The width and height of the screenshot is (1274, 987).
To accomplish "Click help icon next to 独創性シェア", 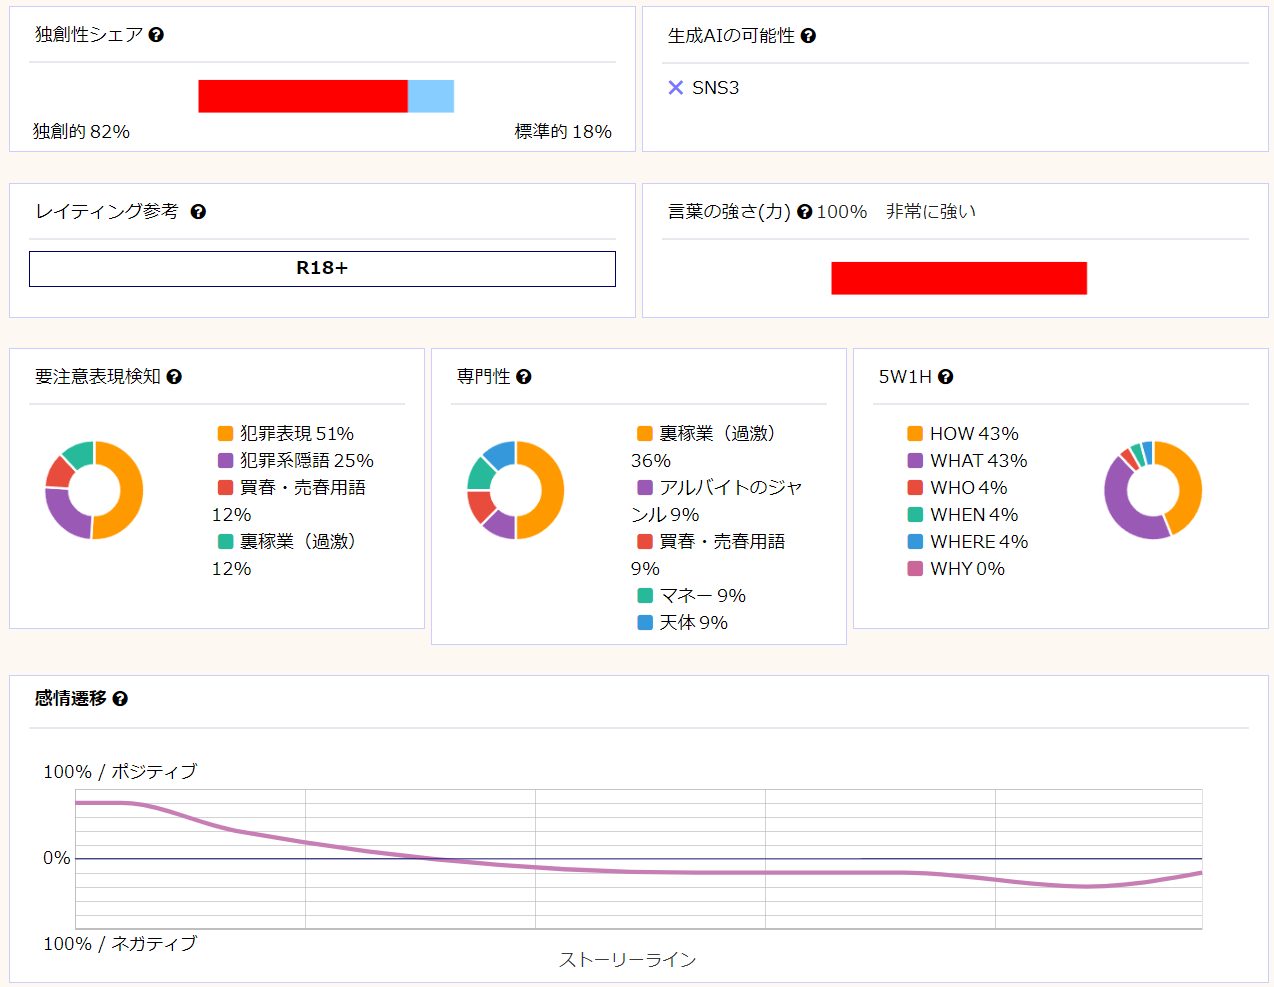I will 156,35.
